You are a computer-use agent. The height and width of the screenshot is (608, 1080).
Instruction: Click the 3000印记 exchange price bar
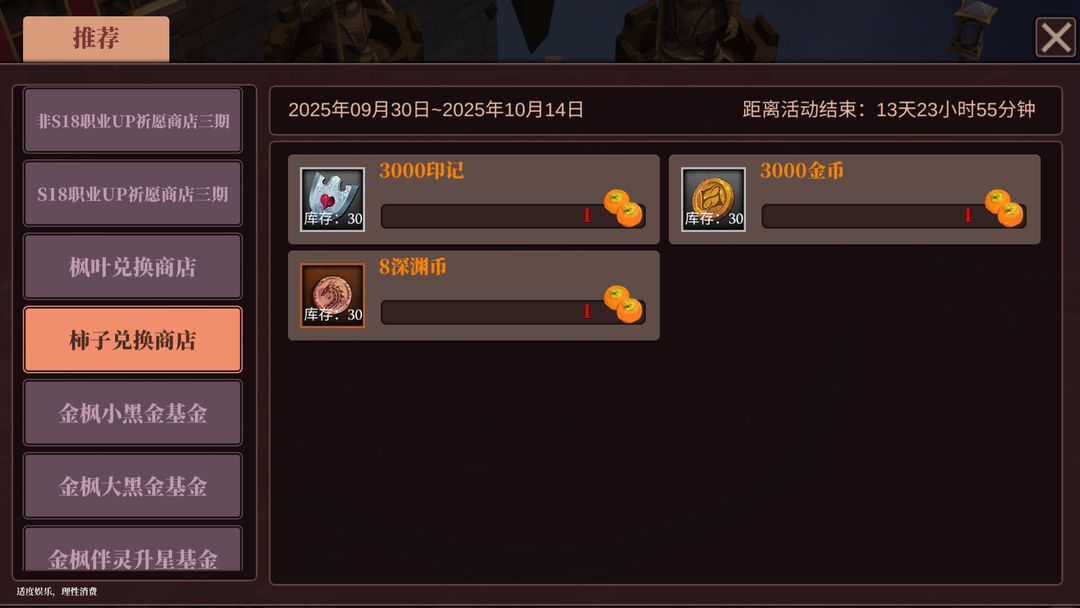513,216
